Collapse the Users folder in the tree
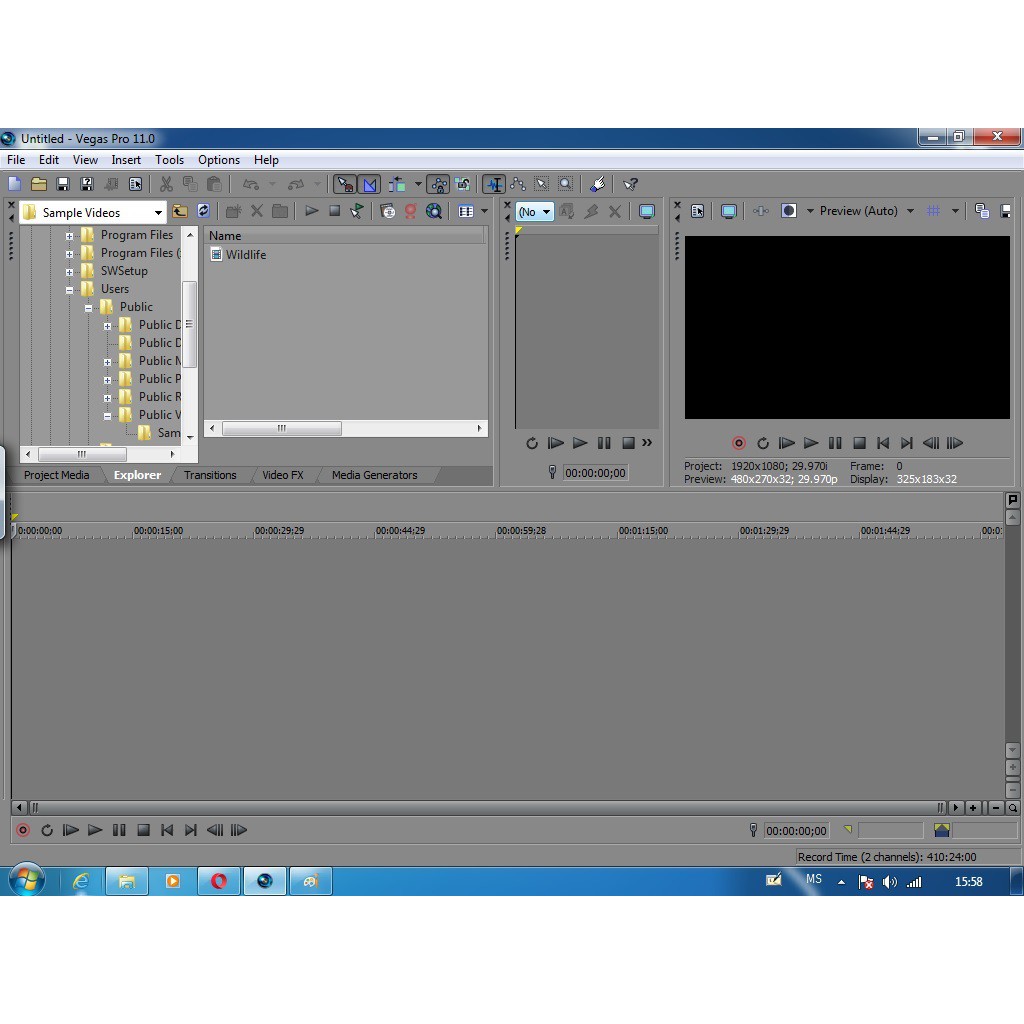The image size is (1024, 1024). 69,290
